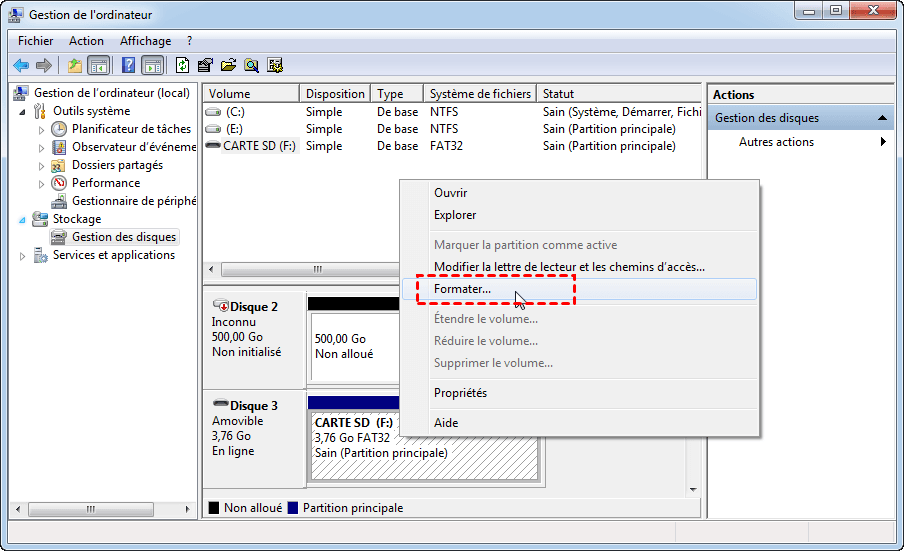This screenshot has width=904, height=551.
Task: Click the Planificateur de tâches clock icon
Action: point(59,129)
